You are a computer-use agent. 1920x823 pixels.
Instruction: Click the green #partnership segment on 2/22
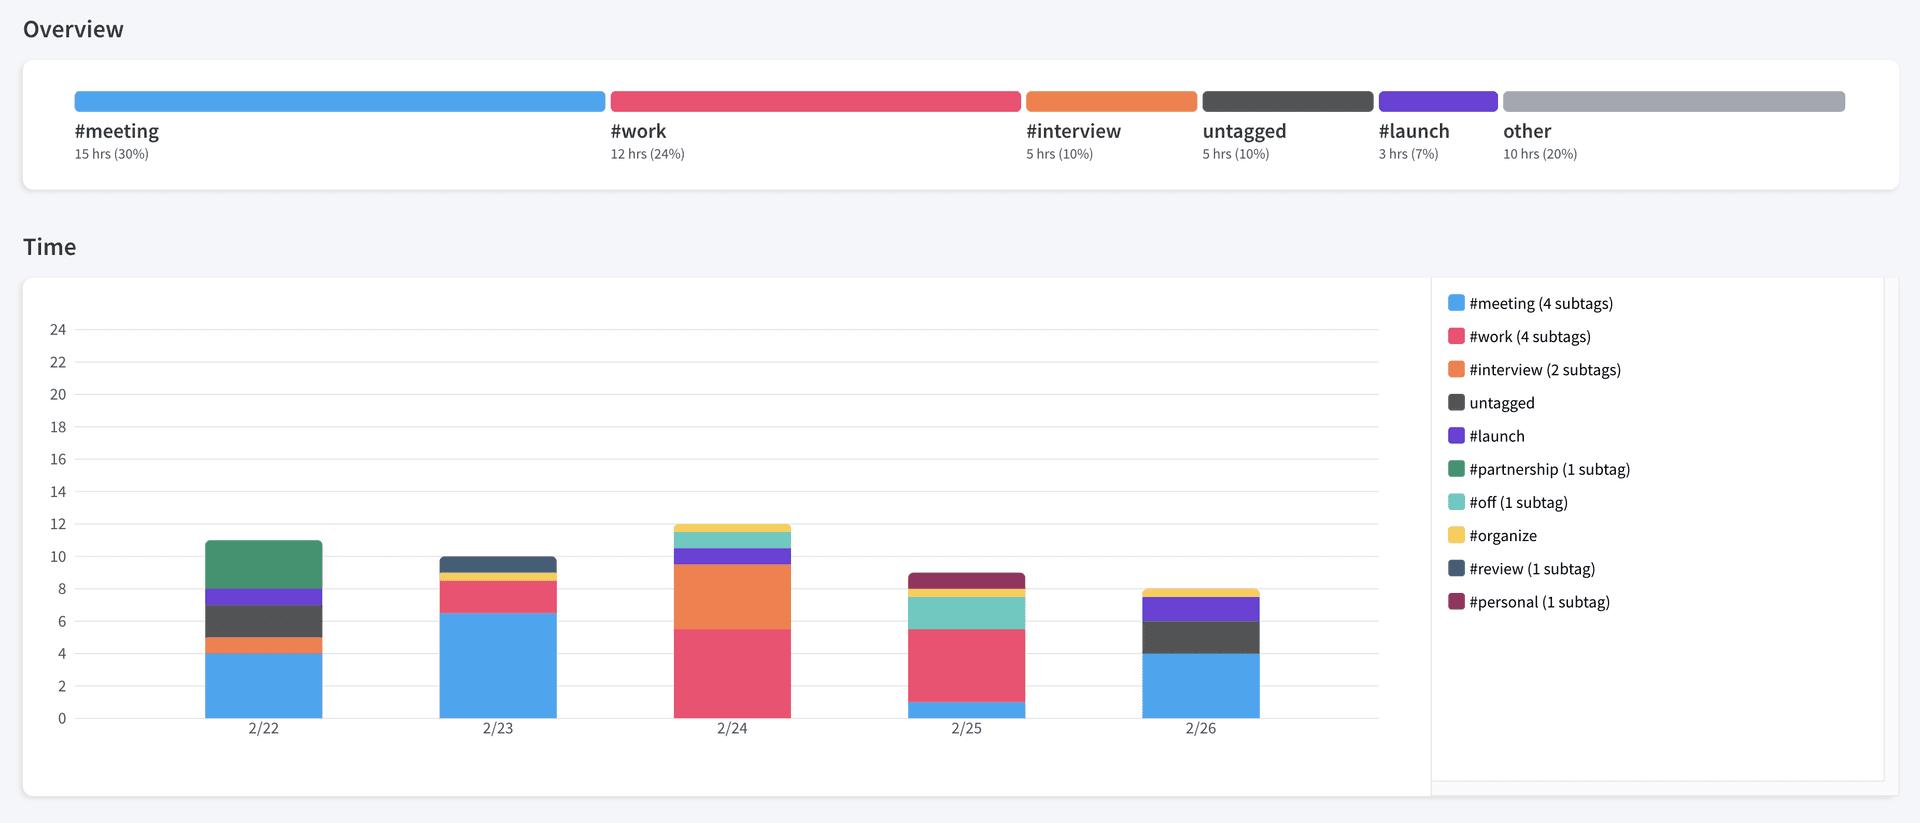tap(263, 565)
